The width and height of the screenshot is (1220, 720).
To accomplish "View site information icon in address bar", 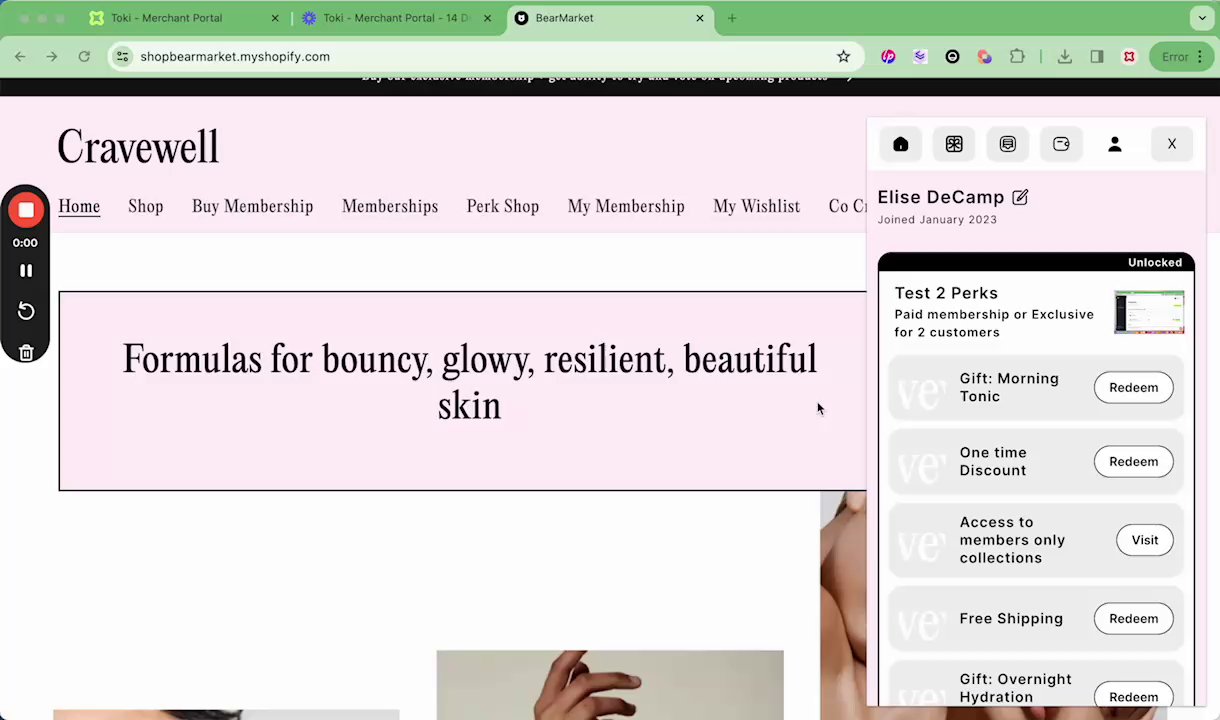I will (122, 57).
